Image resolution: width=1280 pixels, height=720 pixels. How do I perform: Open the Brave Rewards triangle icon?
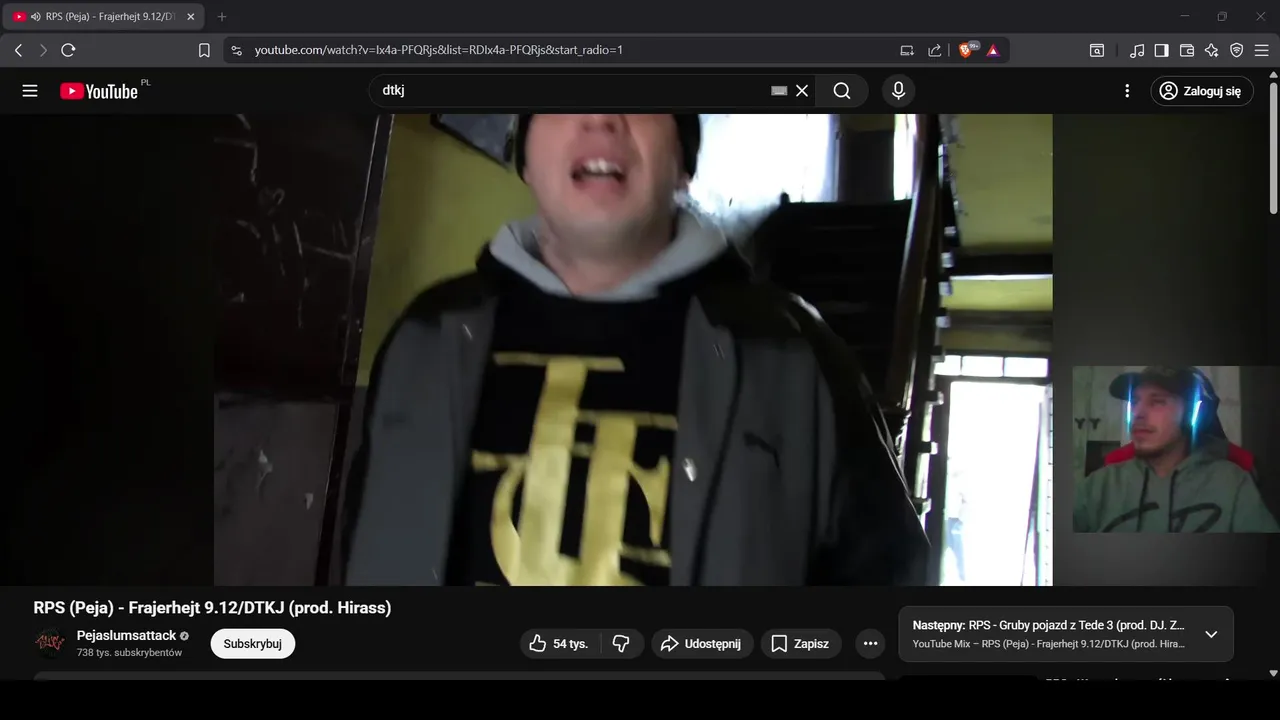point(993,50)
